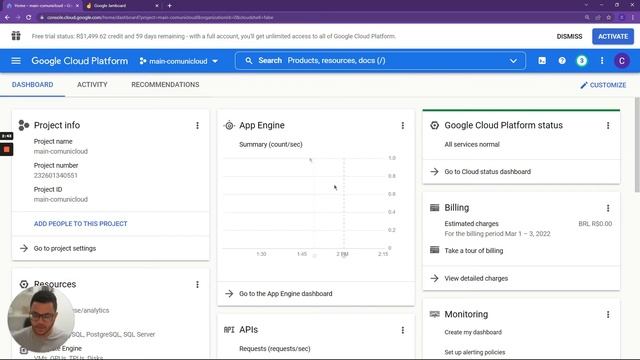Open Project info card options menu
640x360 pixels.
click(198, 125)
